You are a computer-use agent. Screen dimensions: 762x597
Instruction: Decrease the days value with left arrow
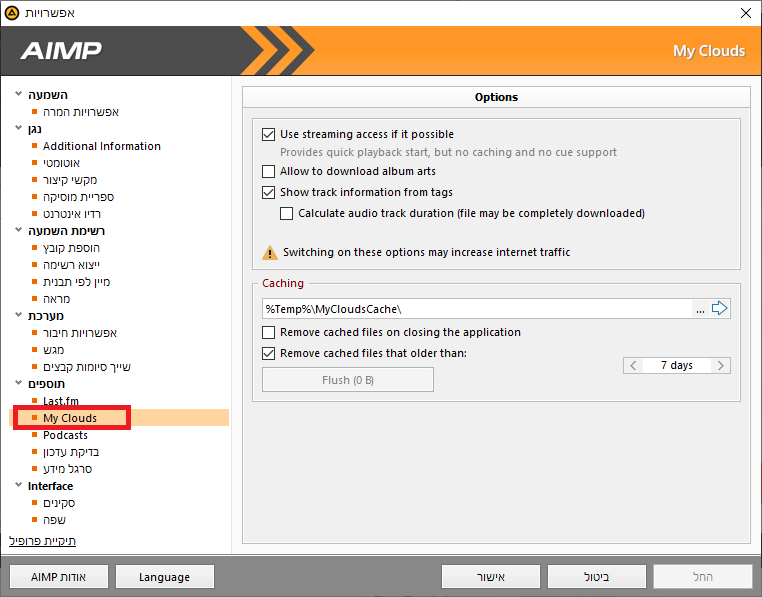(633, 366)
